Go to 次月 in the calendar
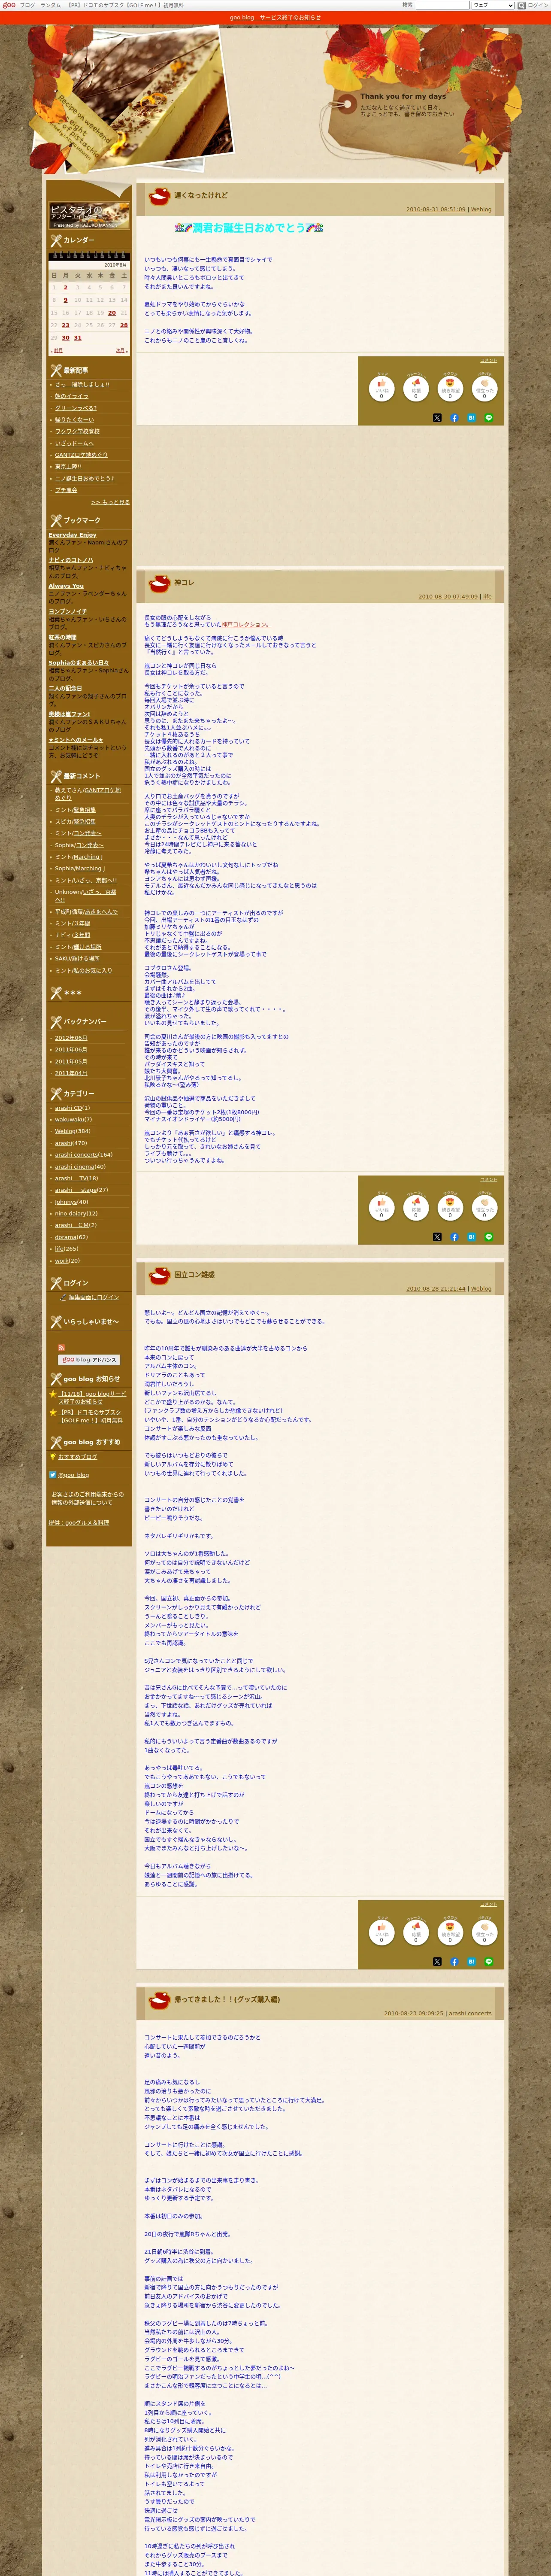 121,351
